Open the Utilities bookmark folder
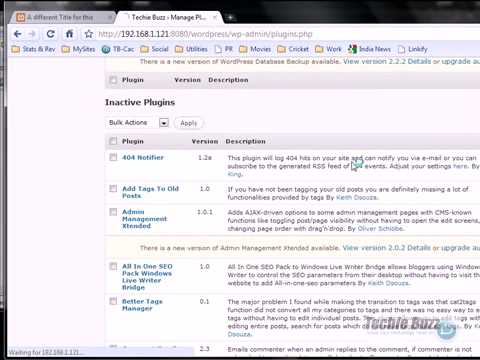The height and width of the screenshot is (360, 480). click(191, 49)
